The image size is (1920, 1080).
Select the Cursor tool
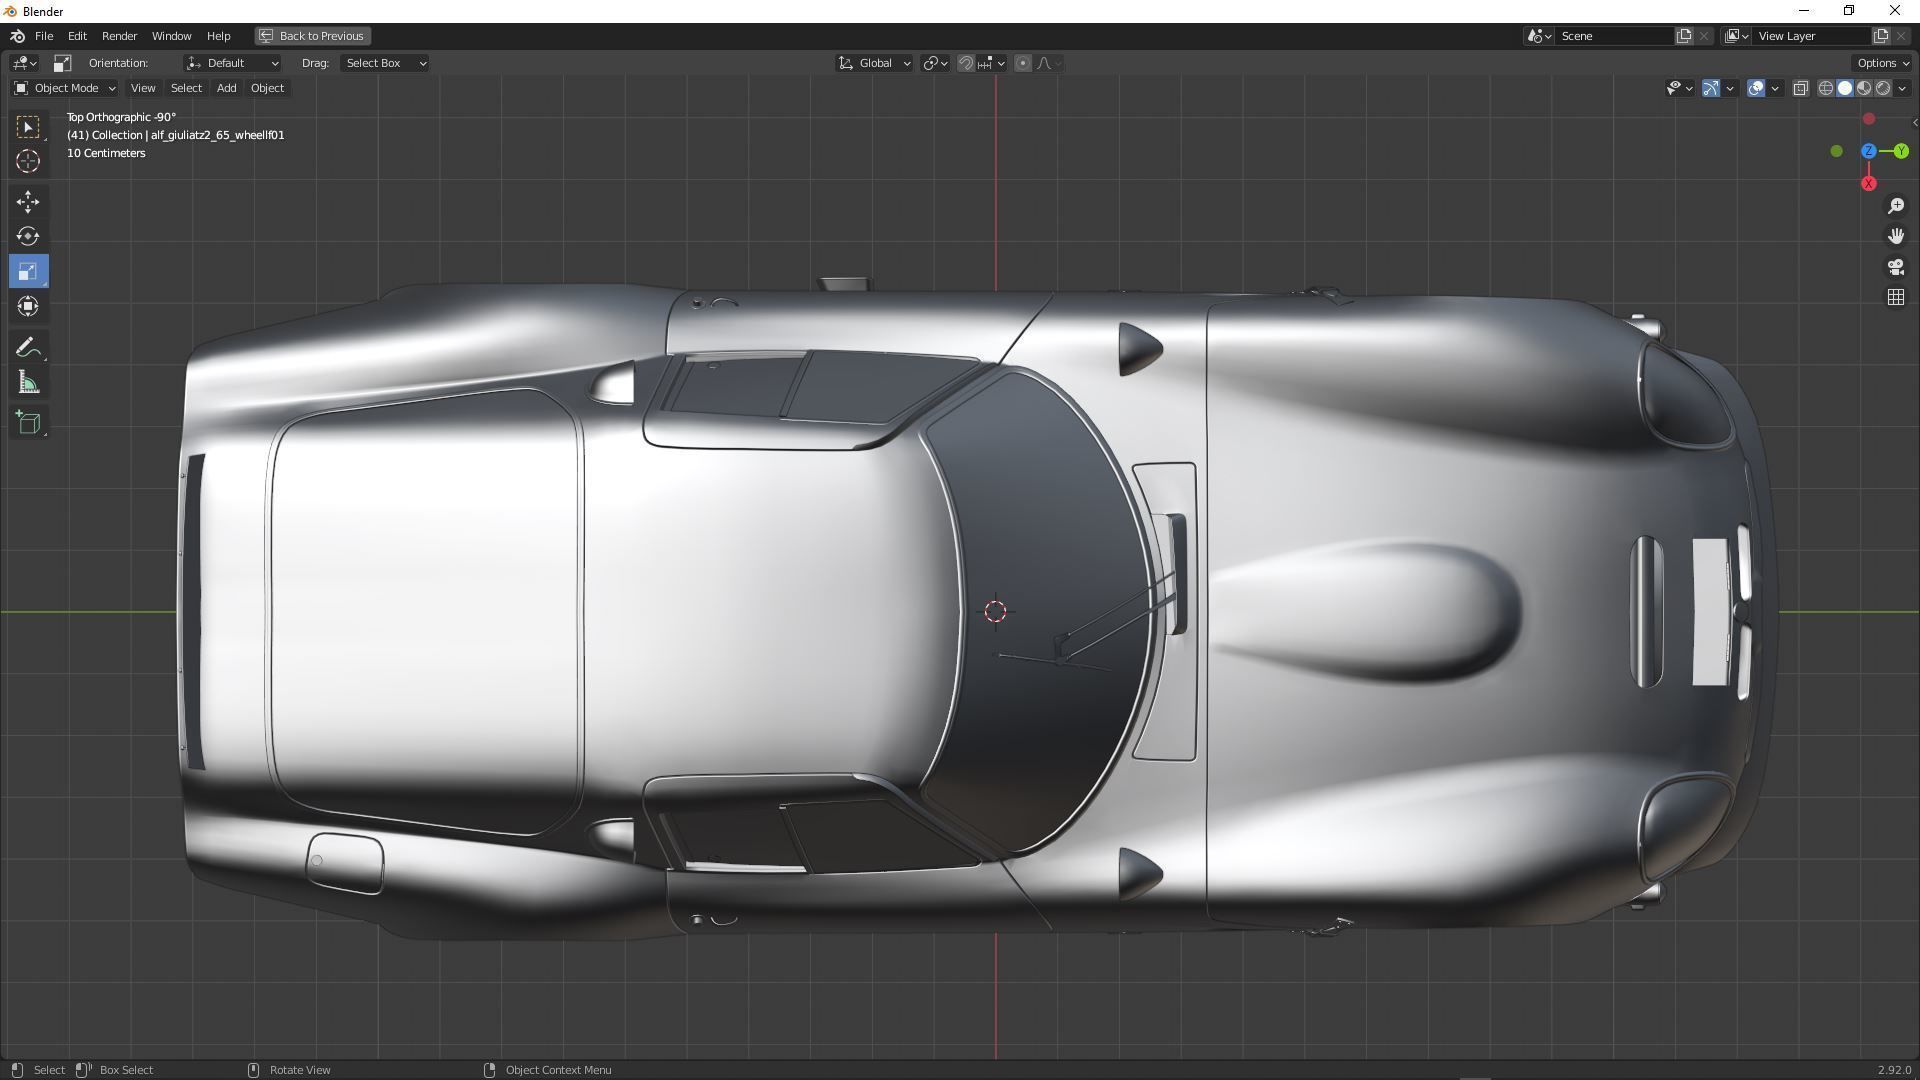point(28,161)
